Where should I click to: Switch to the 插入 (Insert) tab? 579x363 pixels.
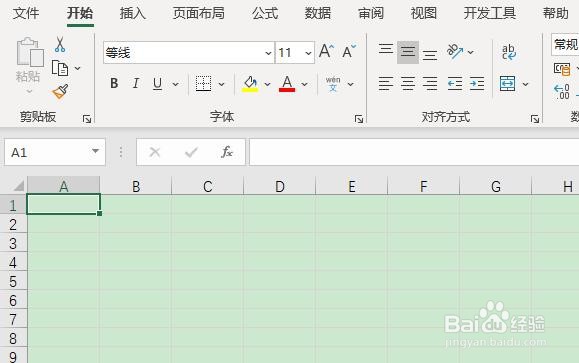(133, 13)
